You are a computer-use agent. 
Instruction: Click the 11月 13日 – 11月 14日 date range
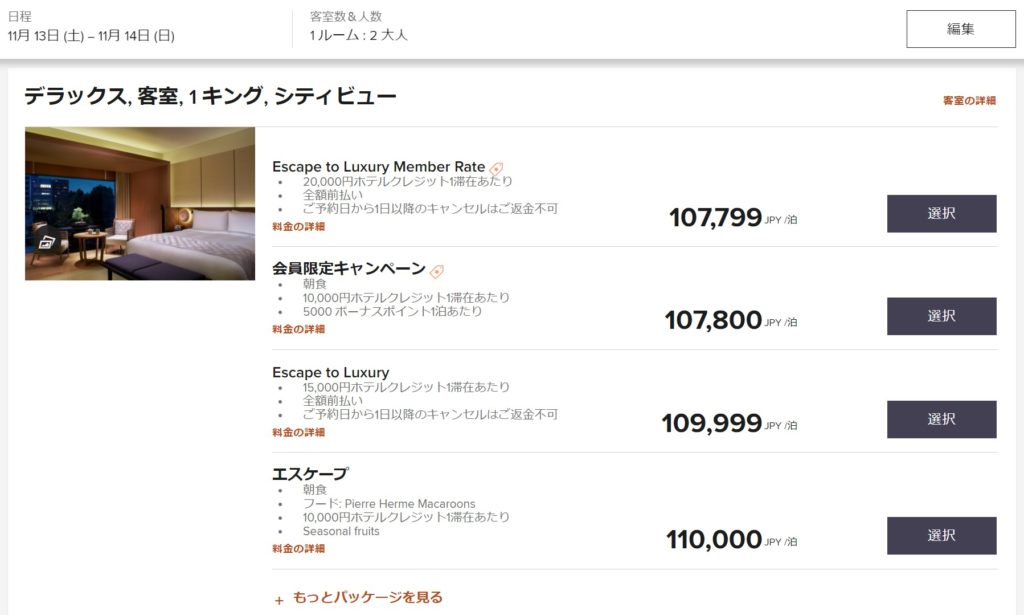pyautogui.click(x=91, y=36)
